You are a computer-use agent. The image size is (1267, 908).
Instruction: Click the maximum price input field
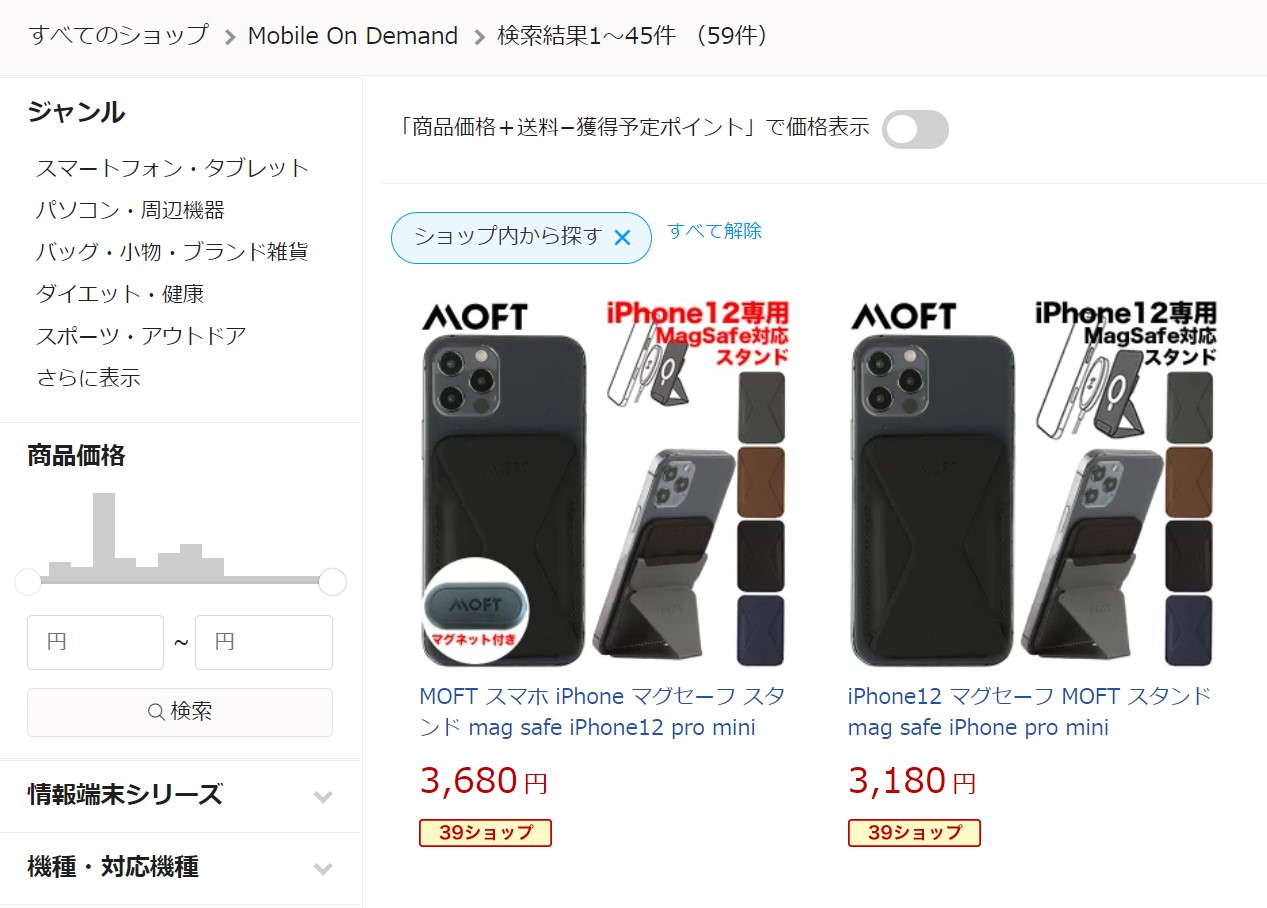(x=264, y=642)
